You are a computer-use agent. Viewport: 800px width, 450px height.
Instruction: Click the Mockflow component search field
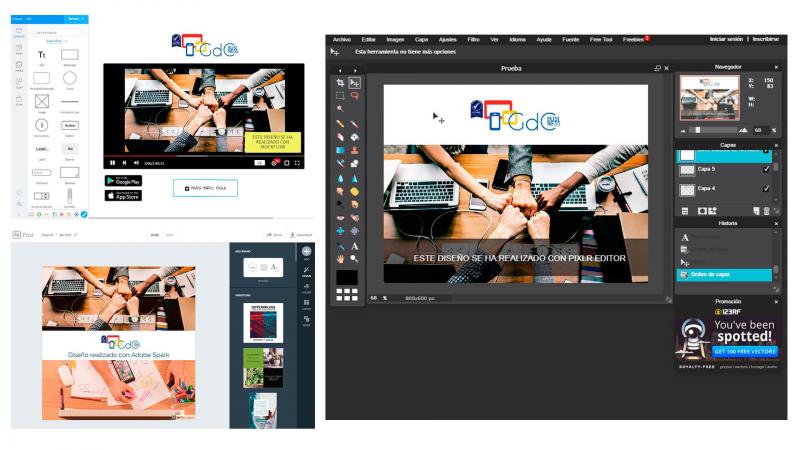pyautogui.click(x=56, y=32)
